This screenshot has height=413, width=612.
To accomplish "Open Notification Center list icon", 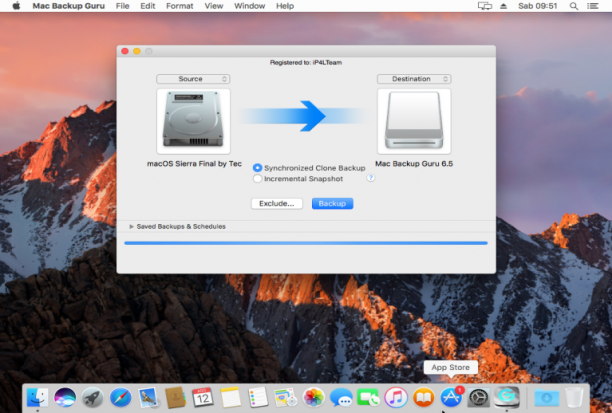I will (x=592, y=6).
